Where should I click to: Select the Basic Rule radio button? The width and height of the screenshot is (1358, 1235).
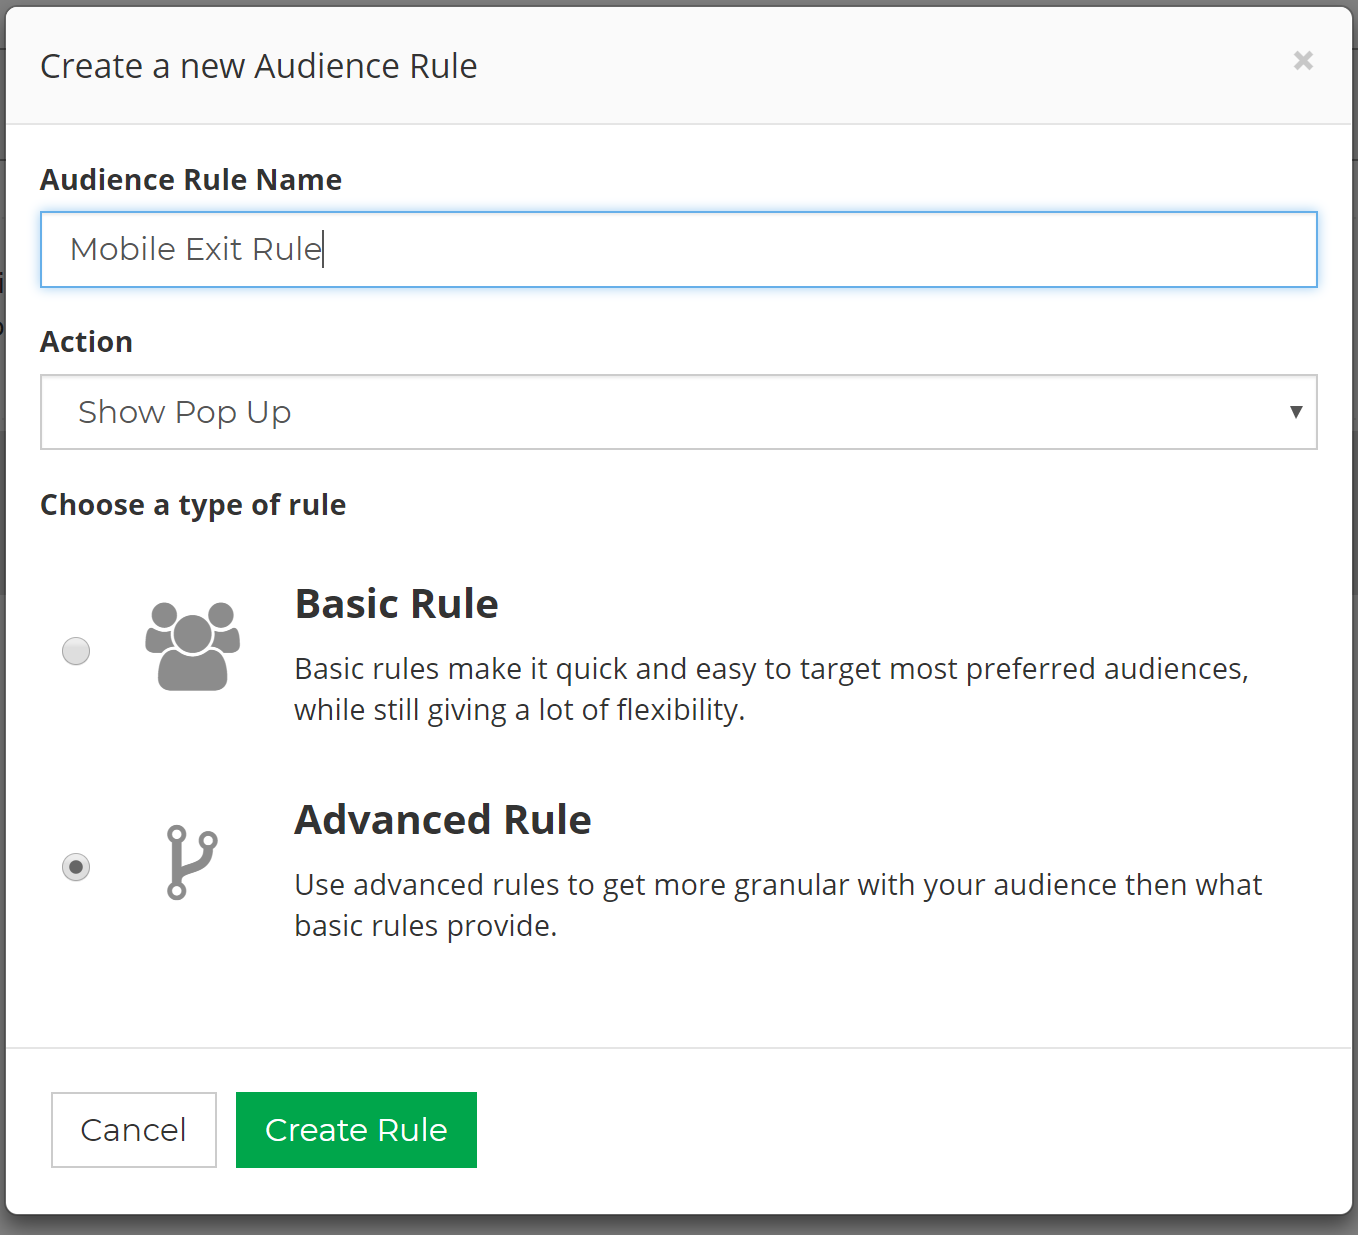(x=76, y=651)
